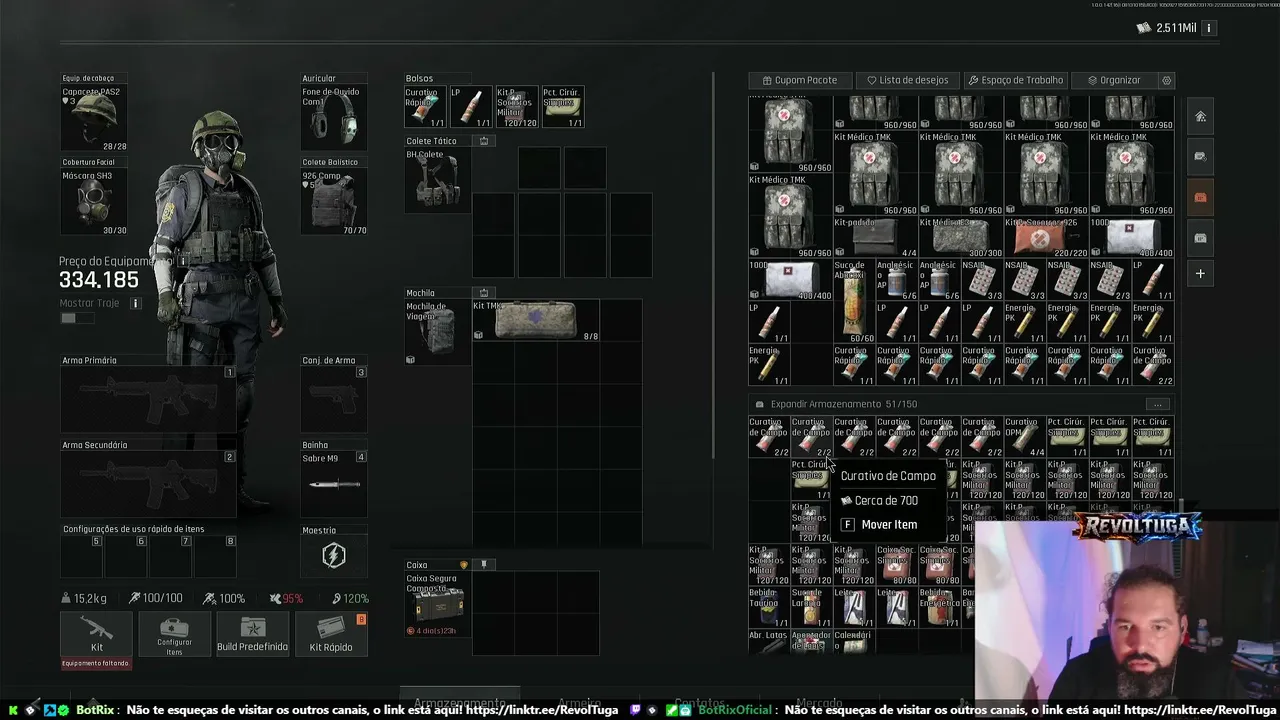Select Pct. Cirúr. Simples in Bolsos
Image resolution: width=1280 pixels, height=720 pixels.
tap(563, 107)
